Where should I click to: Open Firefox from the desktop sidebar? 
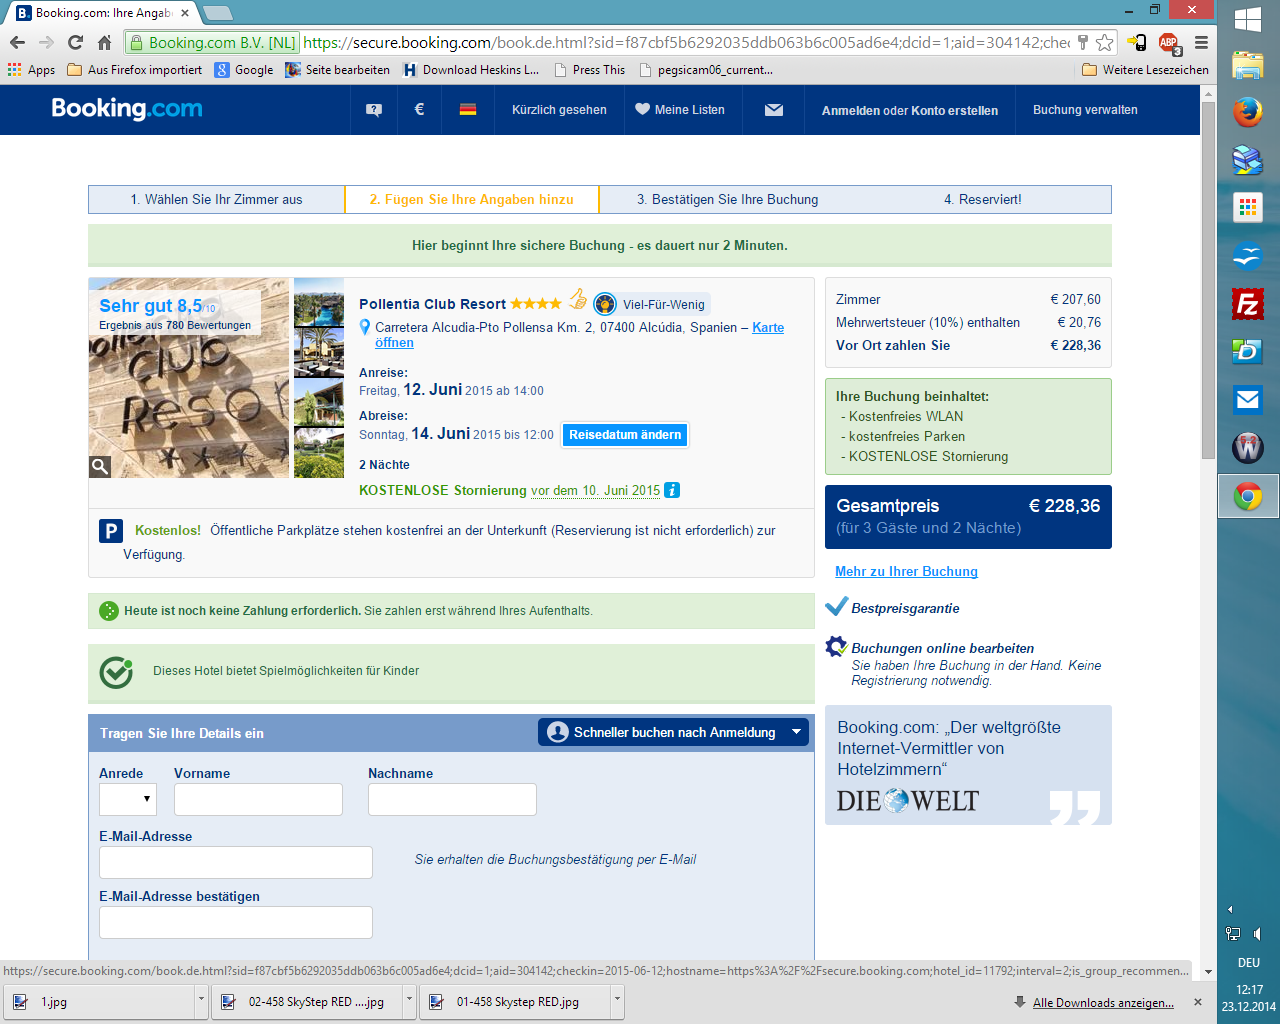tap(1247, 112)
